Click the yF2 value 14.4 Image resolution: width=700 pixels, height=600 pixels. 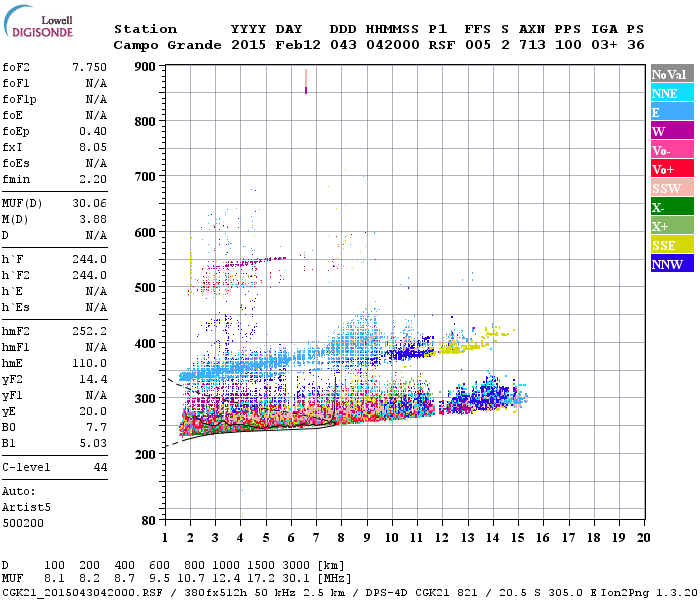(x=93, y=379)
